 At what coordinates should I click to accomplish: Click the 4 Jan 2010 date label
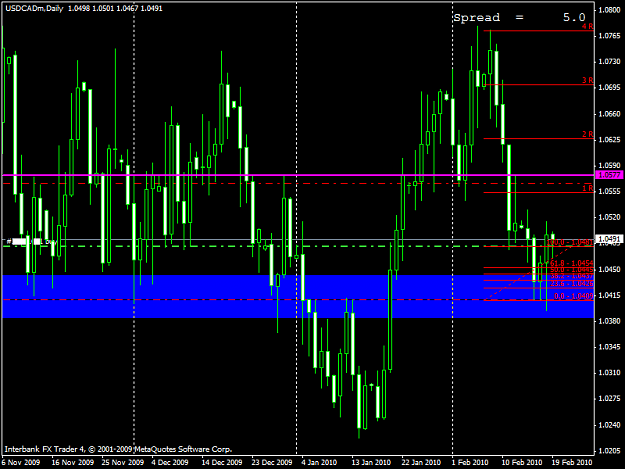pos(319,462)
